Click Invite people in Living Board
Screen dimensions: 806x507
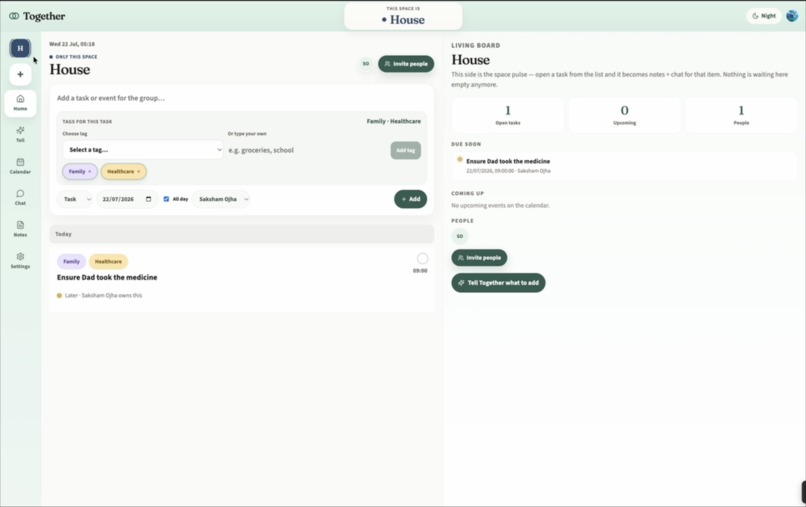click(479, 258)
